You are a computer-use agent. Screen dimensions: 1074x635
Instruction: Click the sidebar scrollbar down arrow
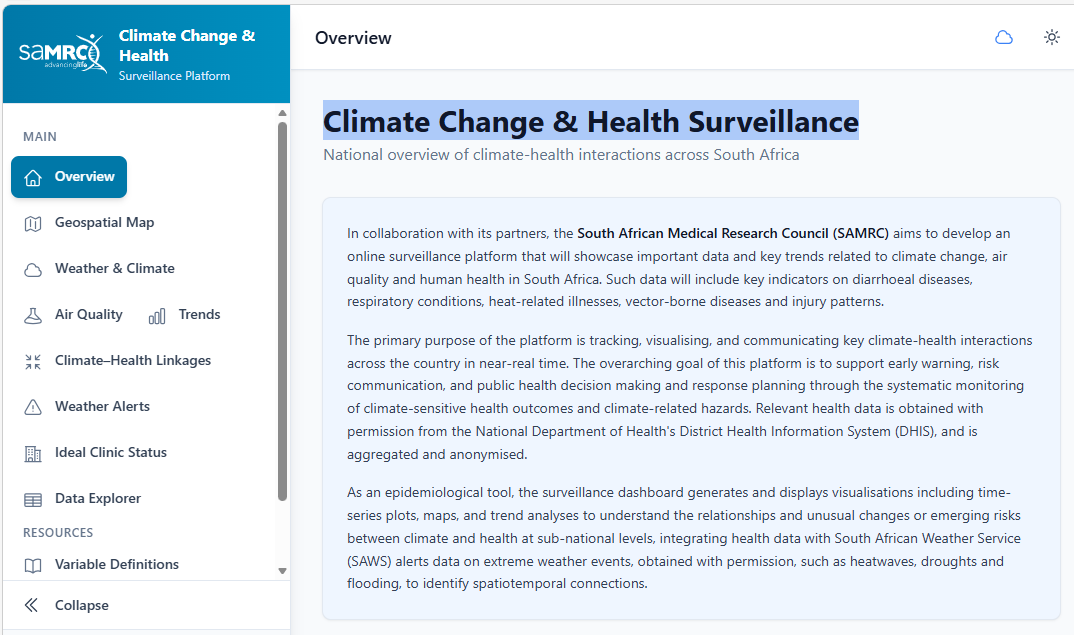tap(282, 571)
